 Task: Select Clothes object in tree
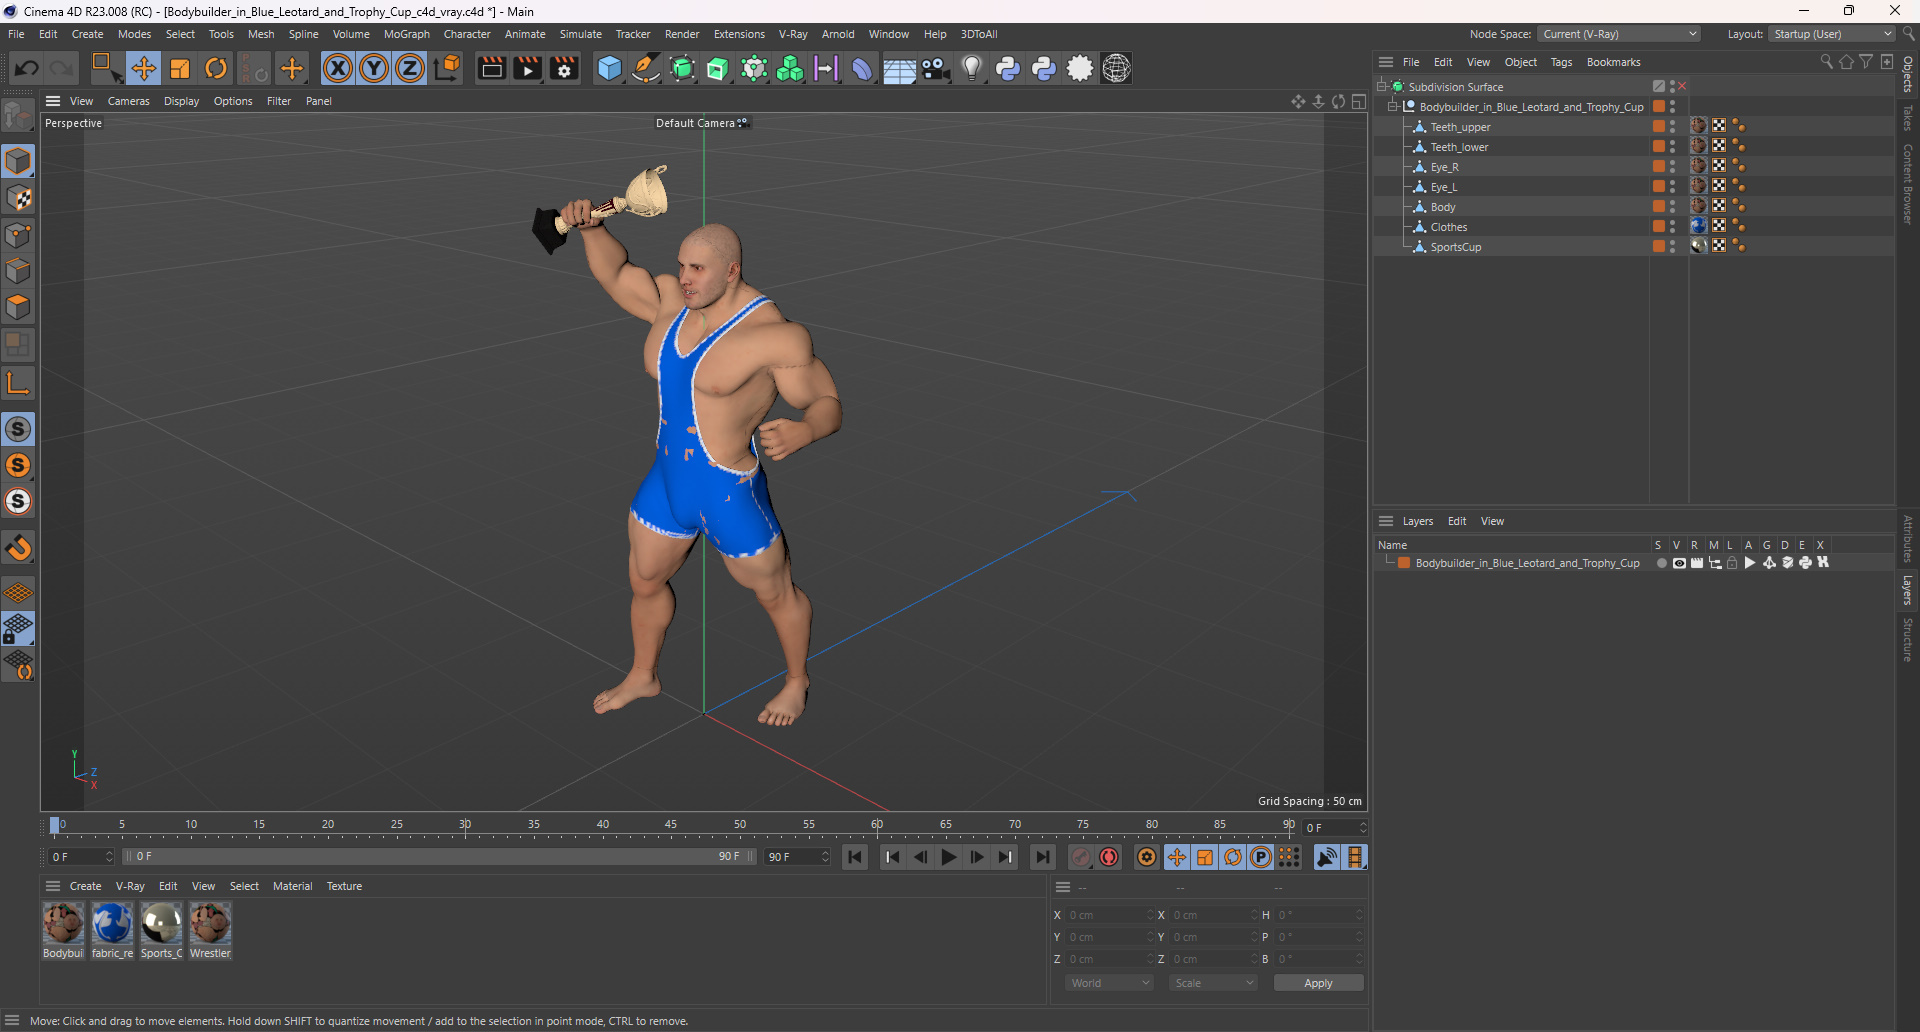tap(1449, 227)
